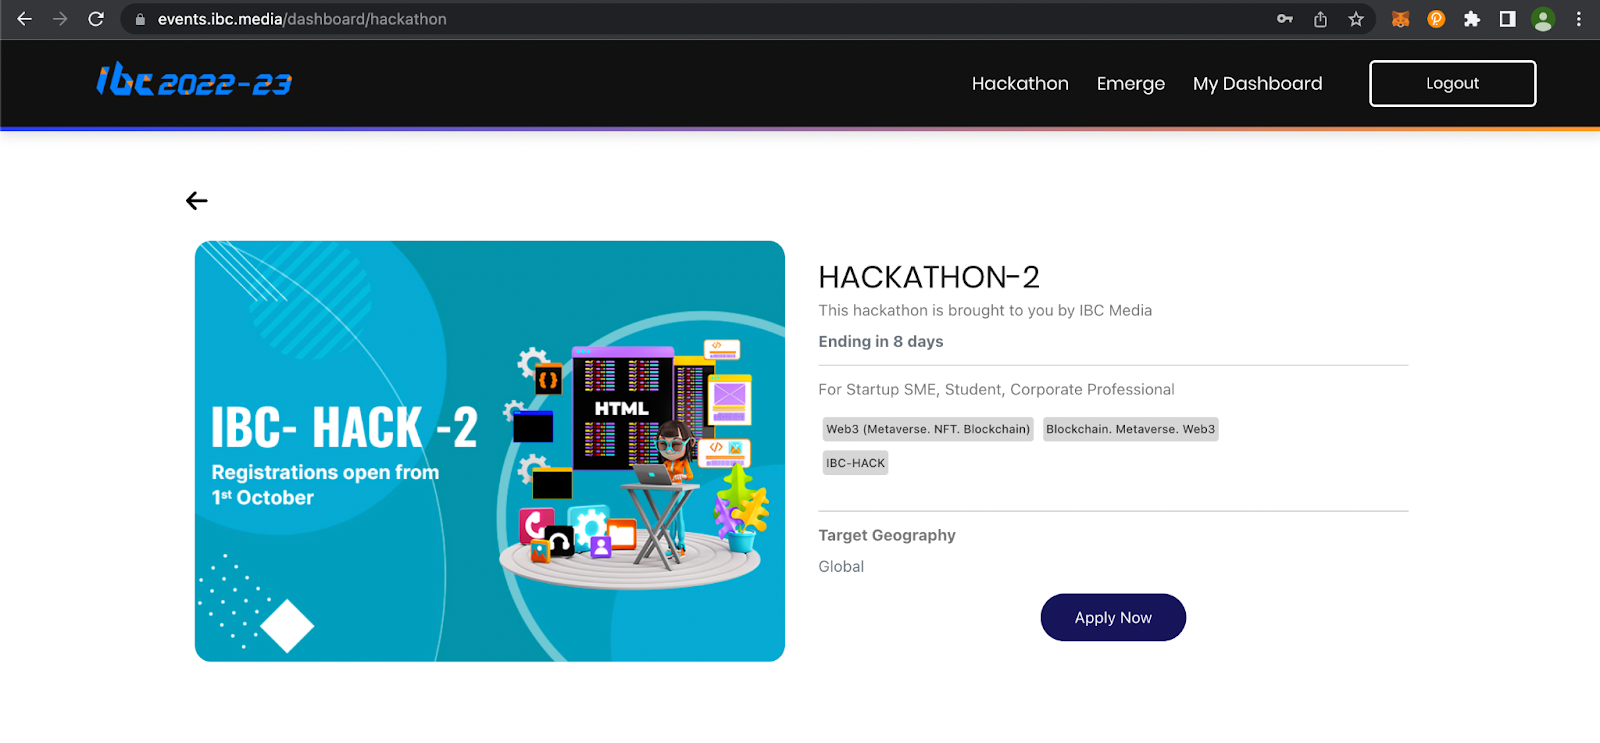Viewport: 1600px width, 743px height.
Task: Go back with browser back arrow
Action: 24,19
